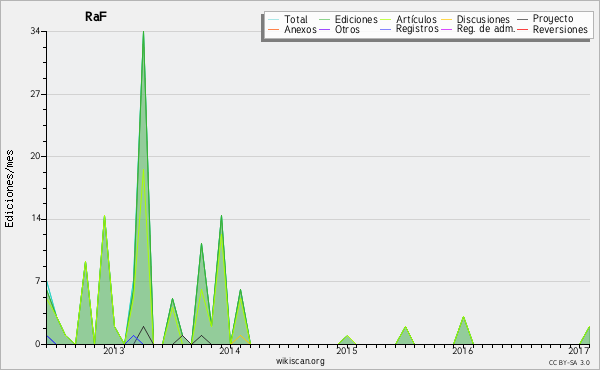Click the 'Ediciones' legend label
Image resolution: width=600 pixels, height=370 pixels.
click(x=356, y=19)
